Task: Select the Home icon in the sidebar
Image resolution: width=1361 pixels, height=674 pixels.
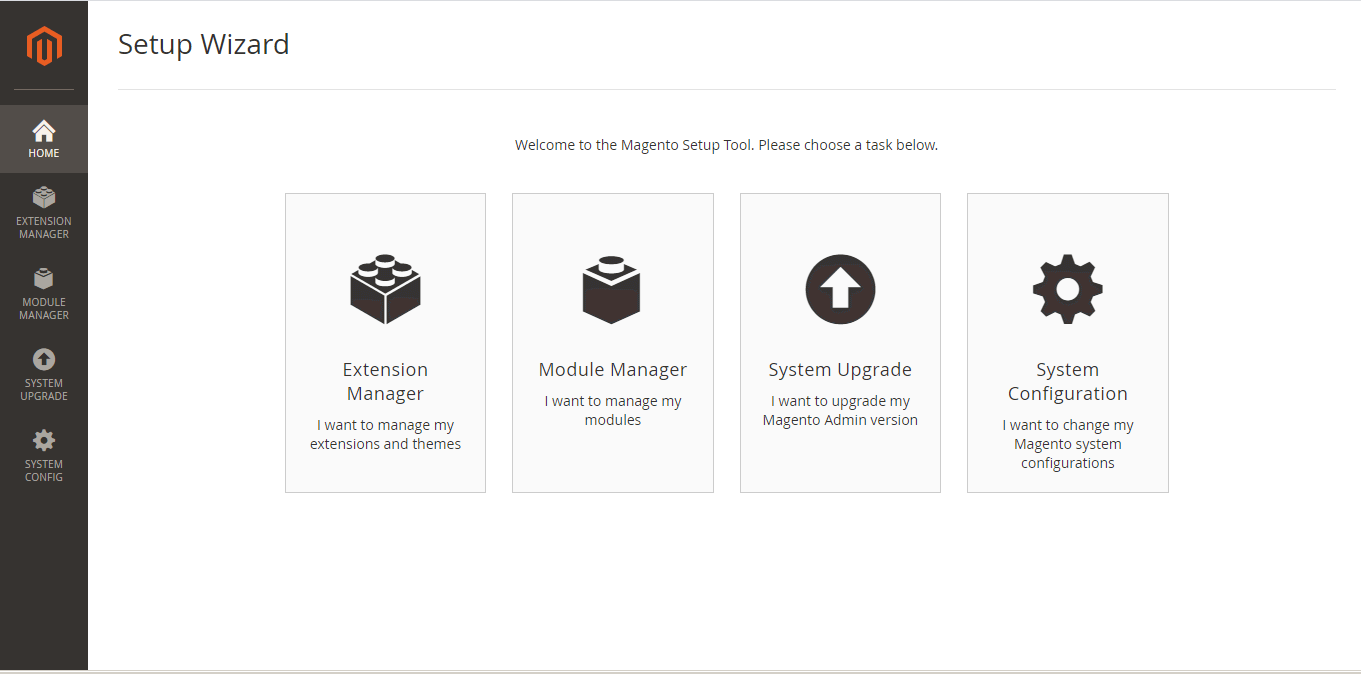Action: [44, 138]
